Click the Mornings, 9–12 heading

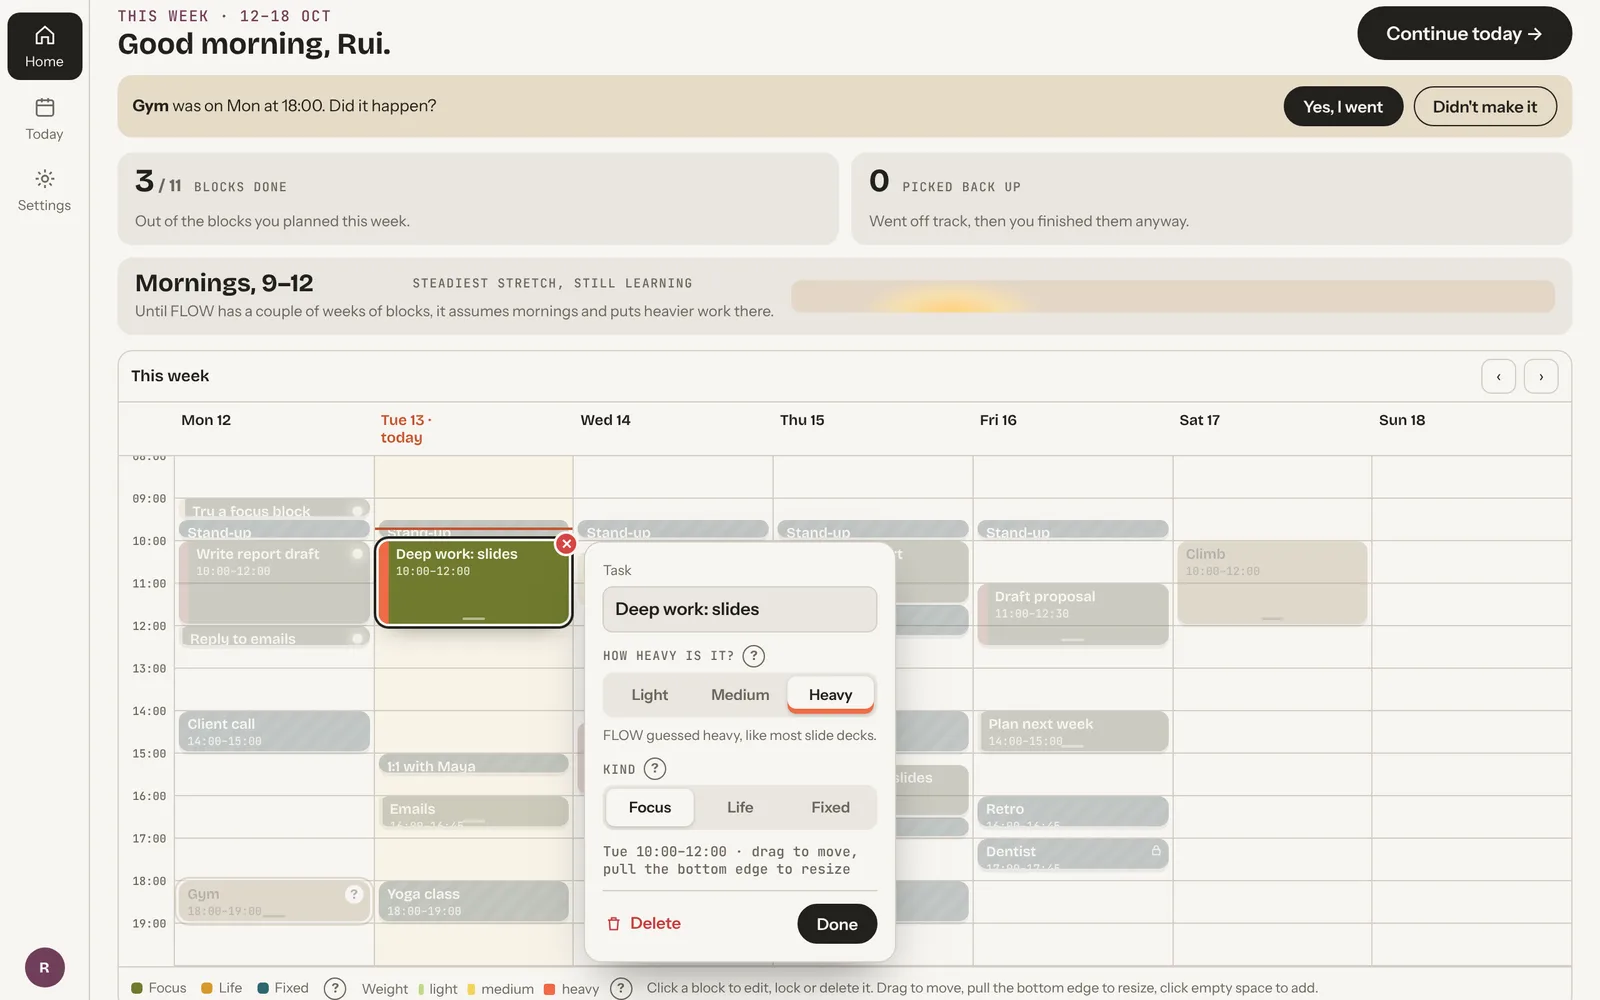[x=224, y=283]
